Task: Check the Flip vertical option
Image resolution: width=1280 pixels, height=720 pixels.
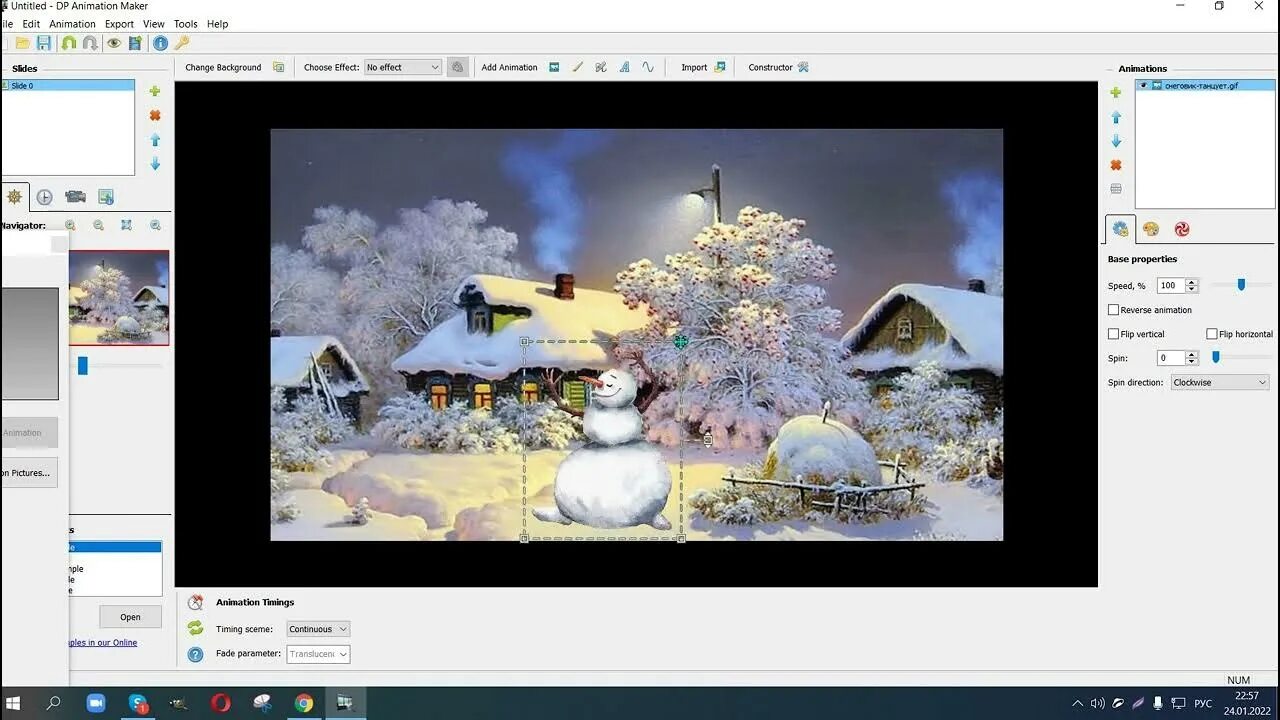Action: (x=1113, y=334)
